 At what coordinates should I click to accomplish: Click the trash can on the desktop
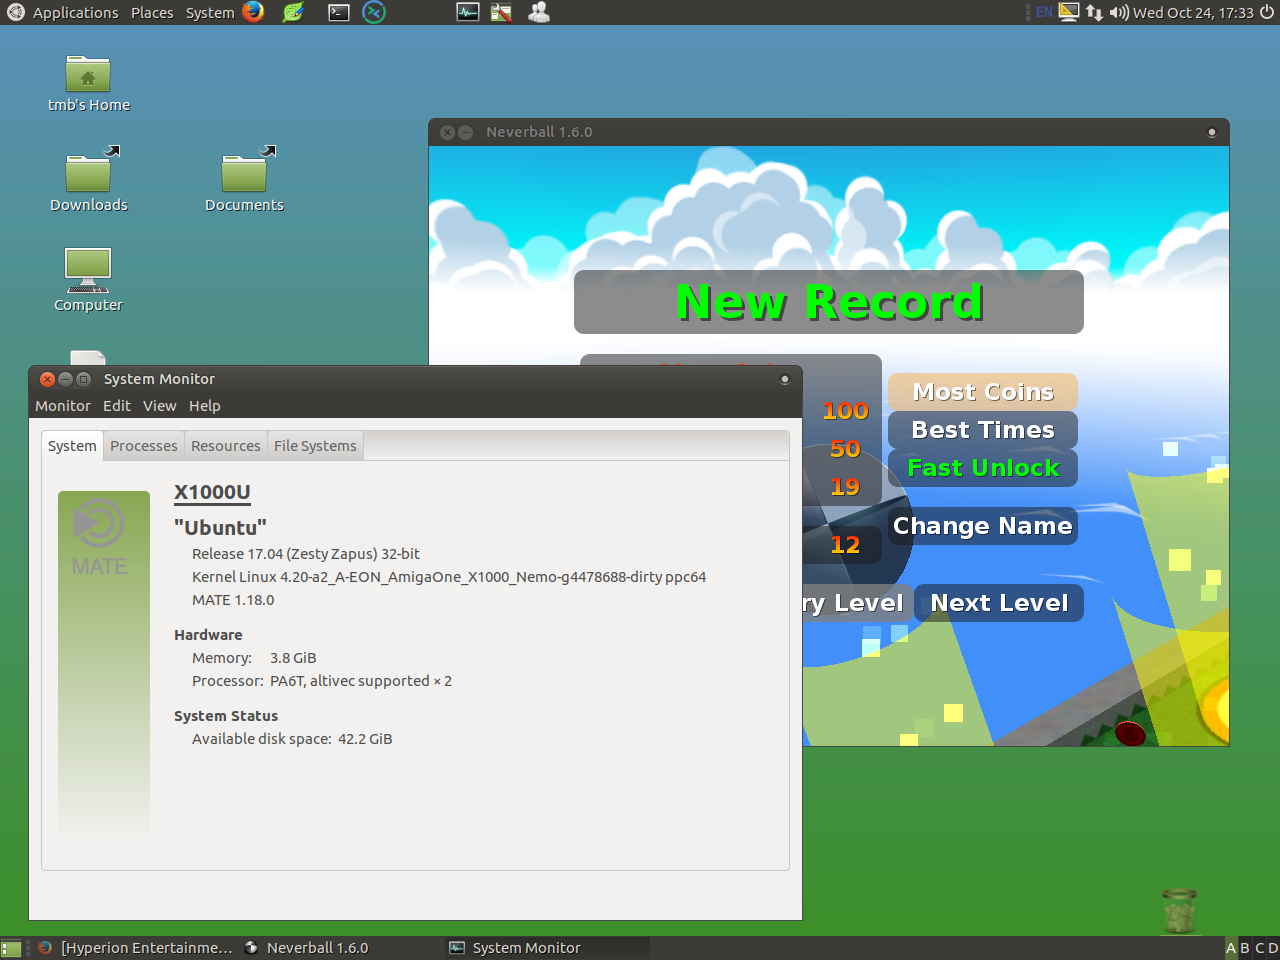coord(1179,910)
